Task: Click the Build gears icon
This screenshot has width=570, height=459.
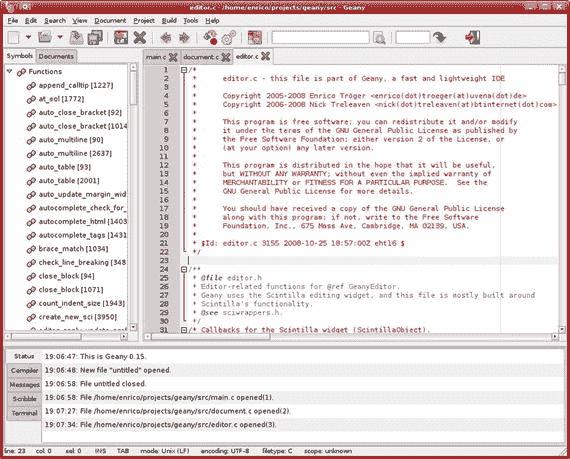Action: (x=229, y=37)
